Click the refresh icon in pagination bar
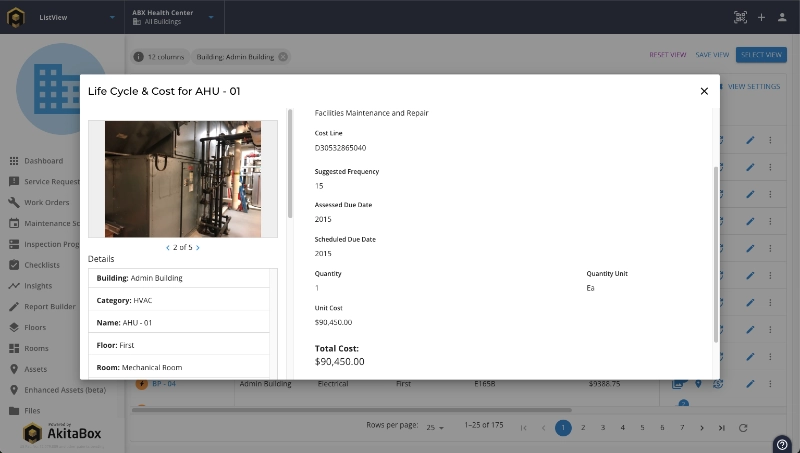 pos(743,428)
